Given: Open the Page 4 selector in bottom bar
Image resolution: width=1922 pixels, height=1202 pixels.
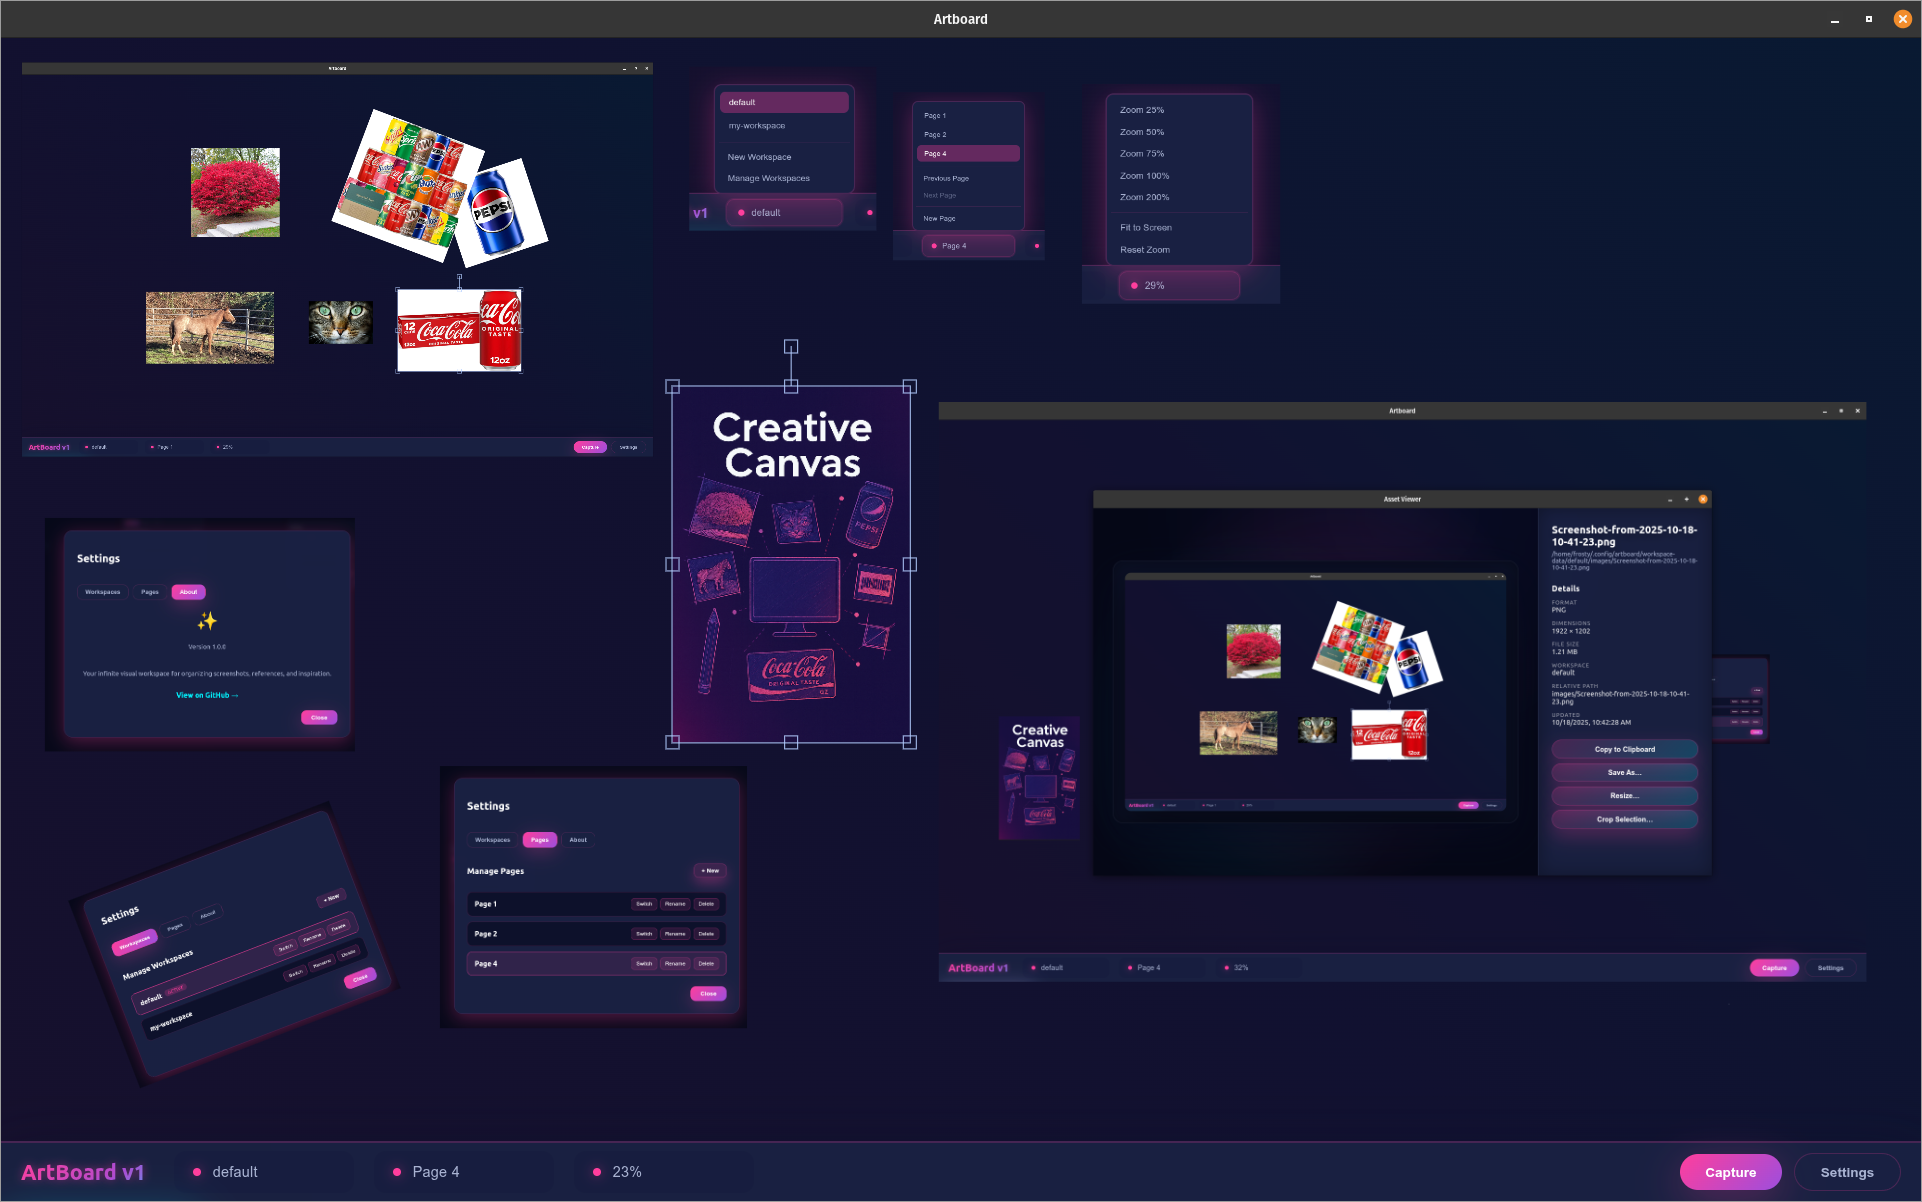Looking at the screenshot, I should (464, 1172).
